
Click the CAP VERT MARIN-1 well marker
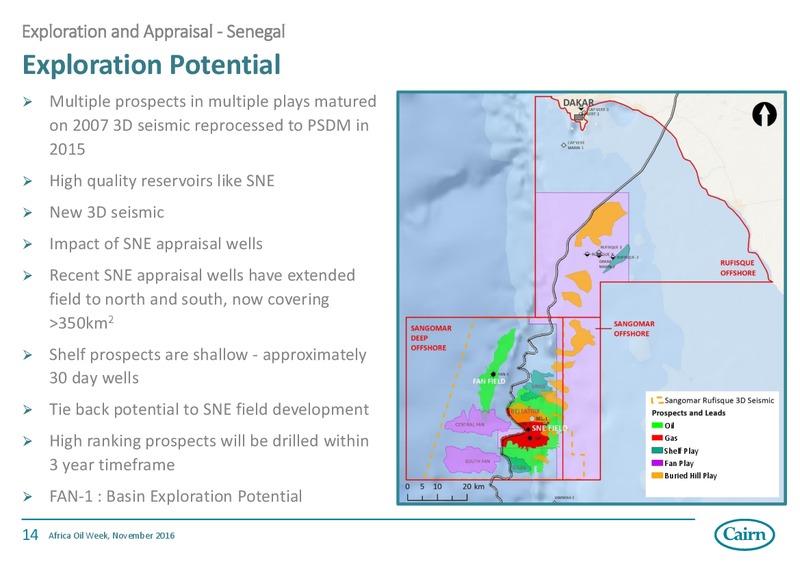[563, 145]
